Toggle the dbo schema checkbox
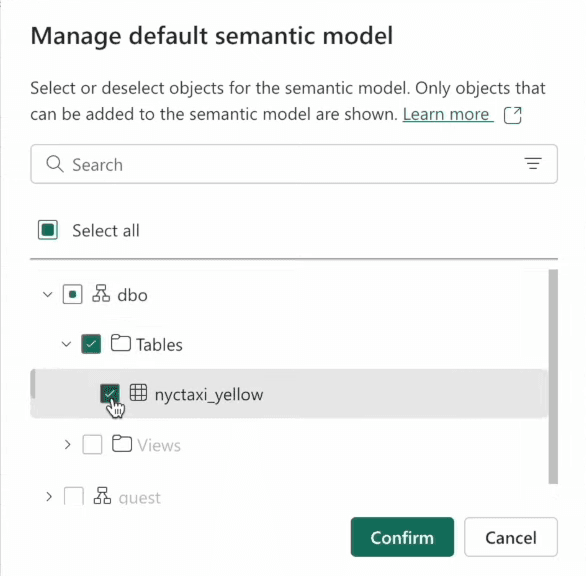 [x=73, y=294]
